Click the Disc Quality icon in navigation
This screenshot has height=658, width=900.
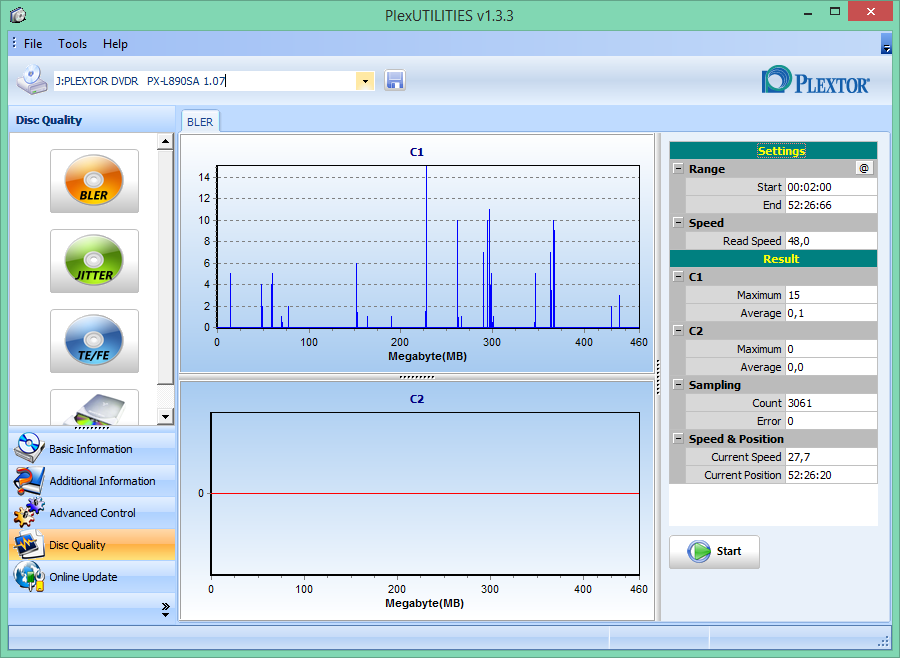pos(28,545)
